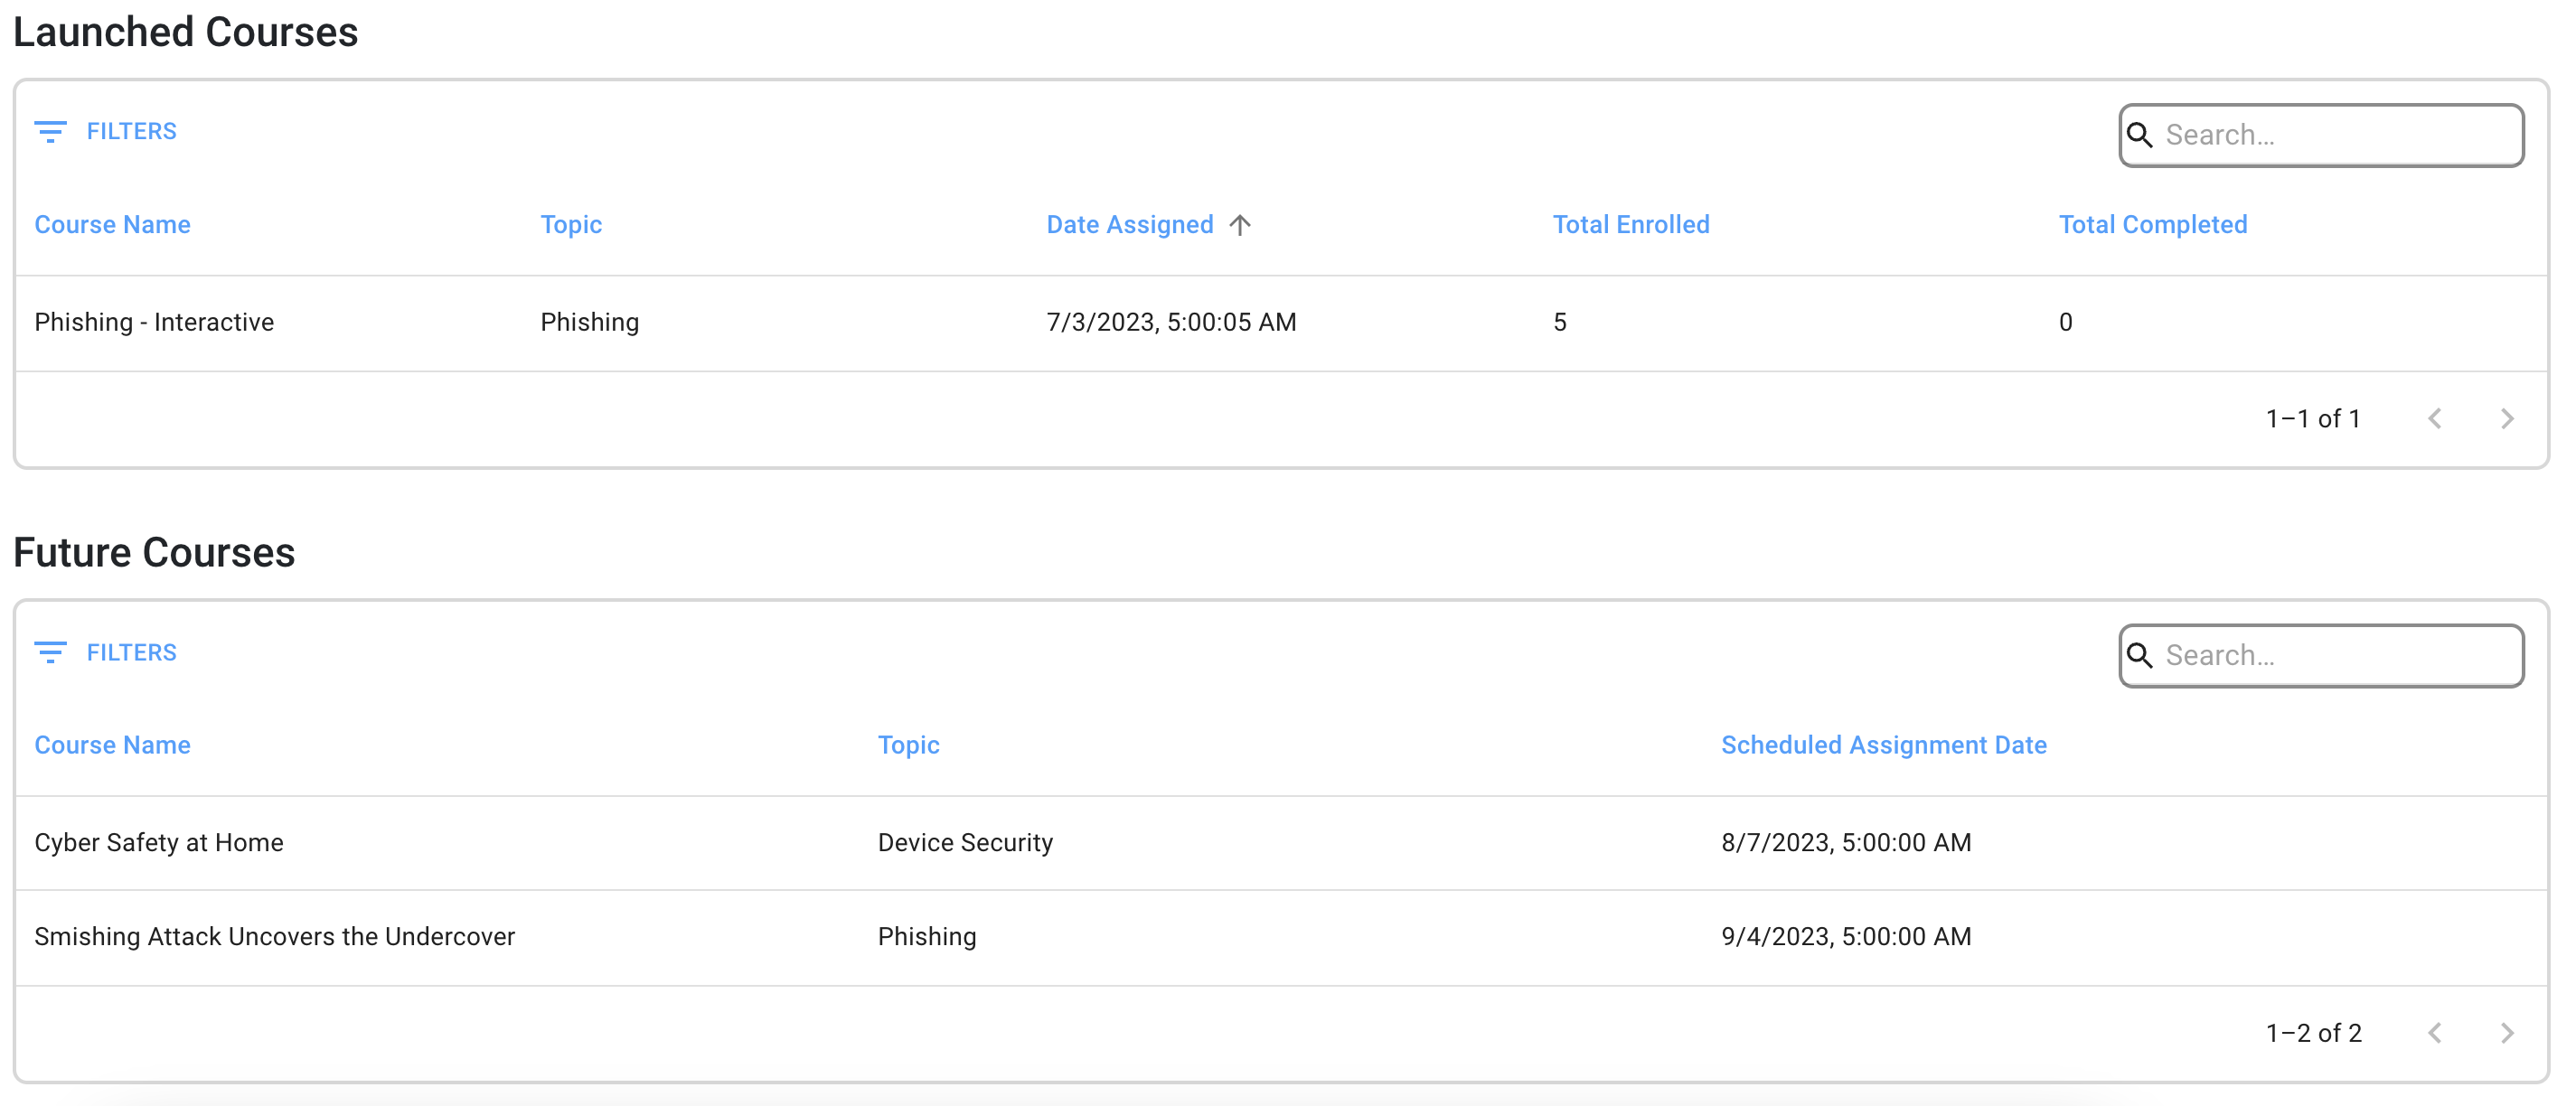Sort Launched Courses by Total Completed

[x=2152, y=225]
